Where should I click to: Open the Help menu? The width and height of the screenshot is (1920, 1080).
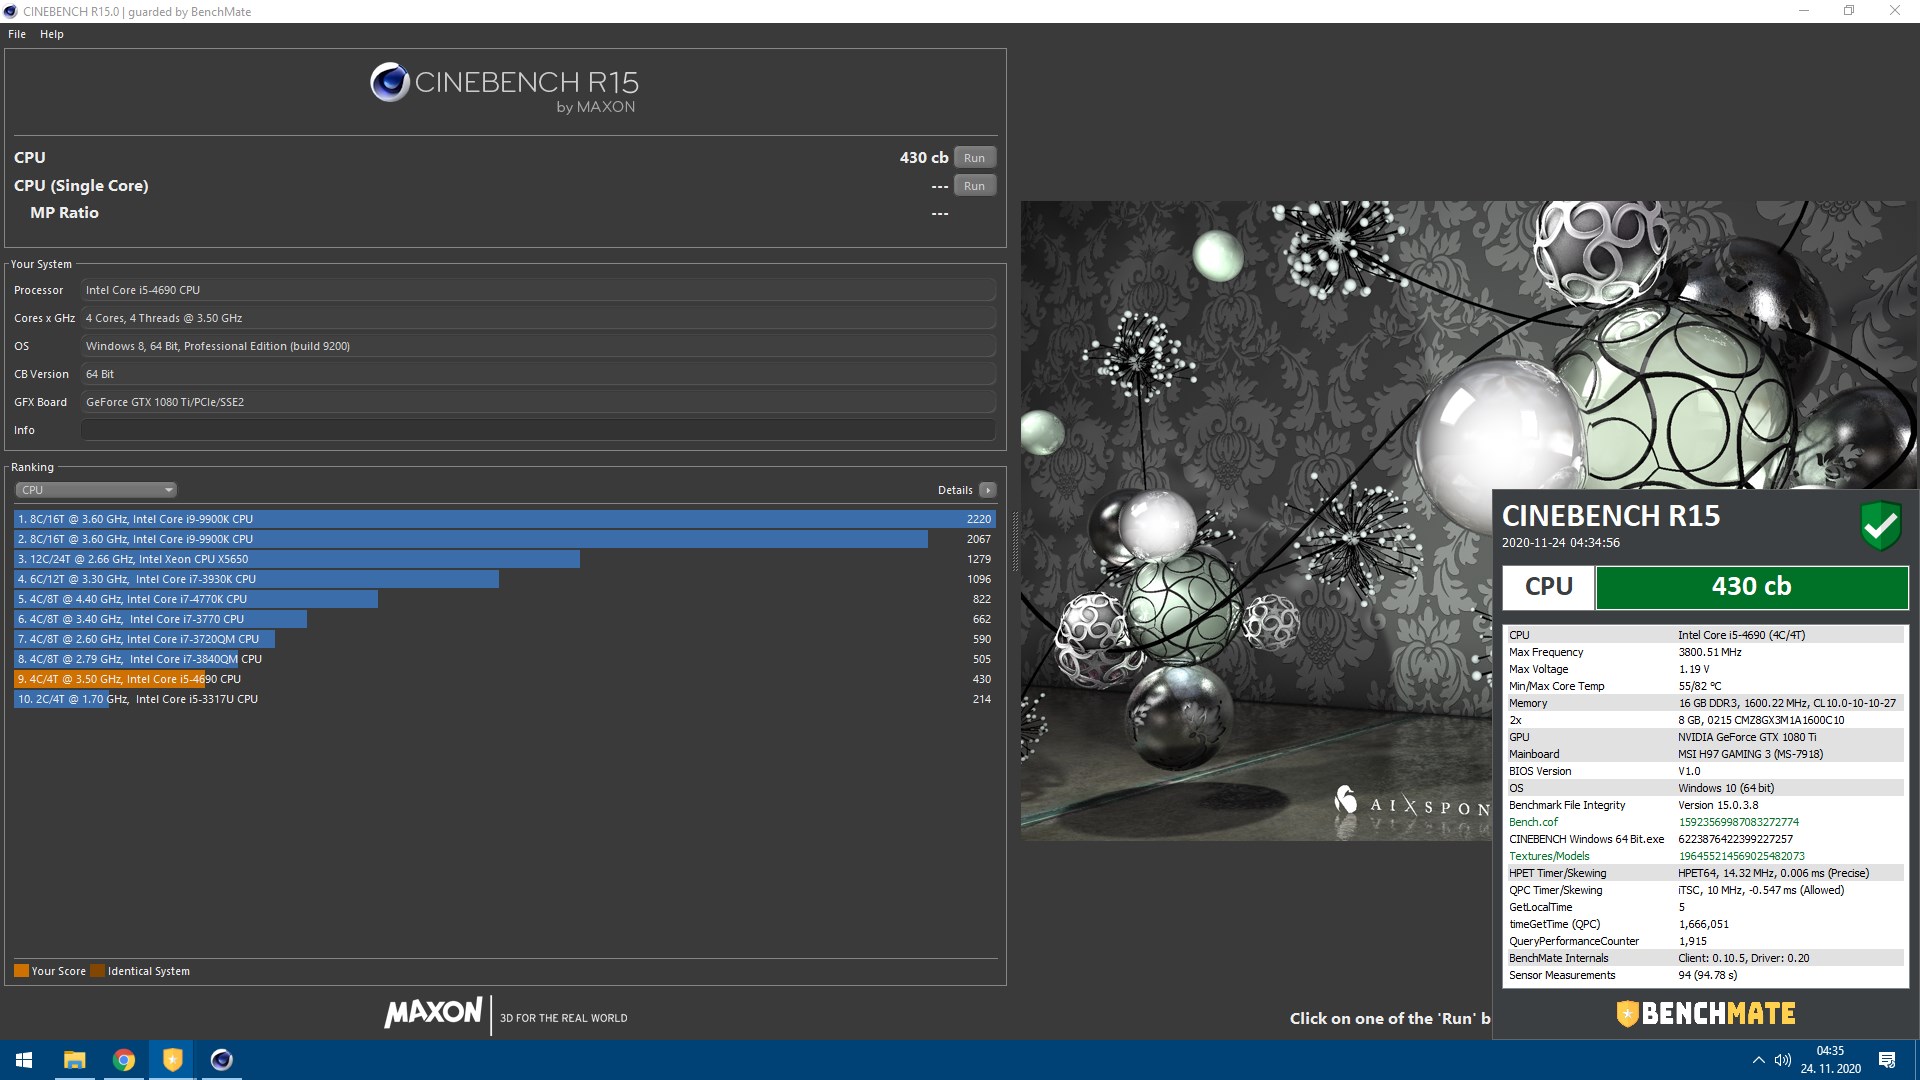click(x=52, y=34)
